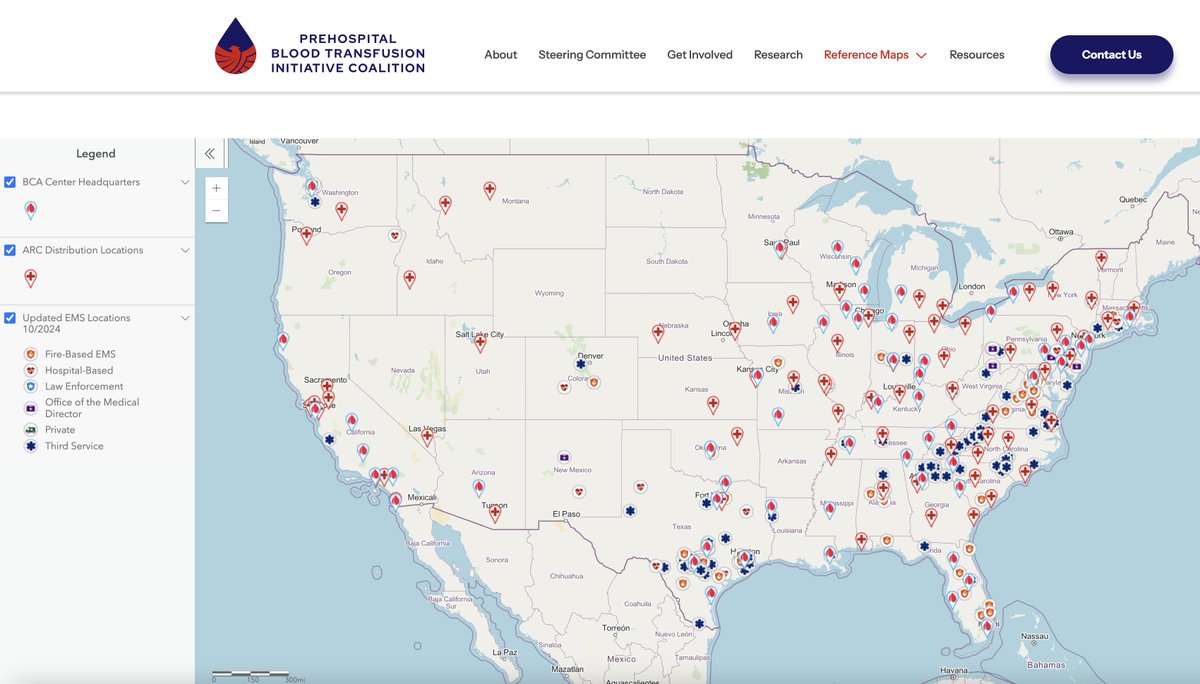Open the Resources menu item
Image resolution: width=1200 pixels, height=684 pixels.
coord(977,55)
